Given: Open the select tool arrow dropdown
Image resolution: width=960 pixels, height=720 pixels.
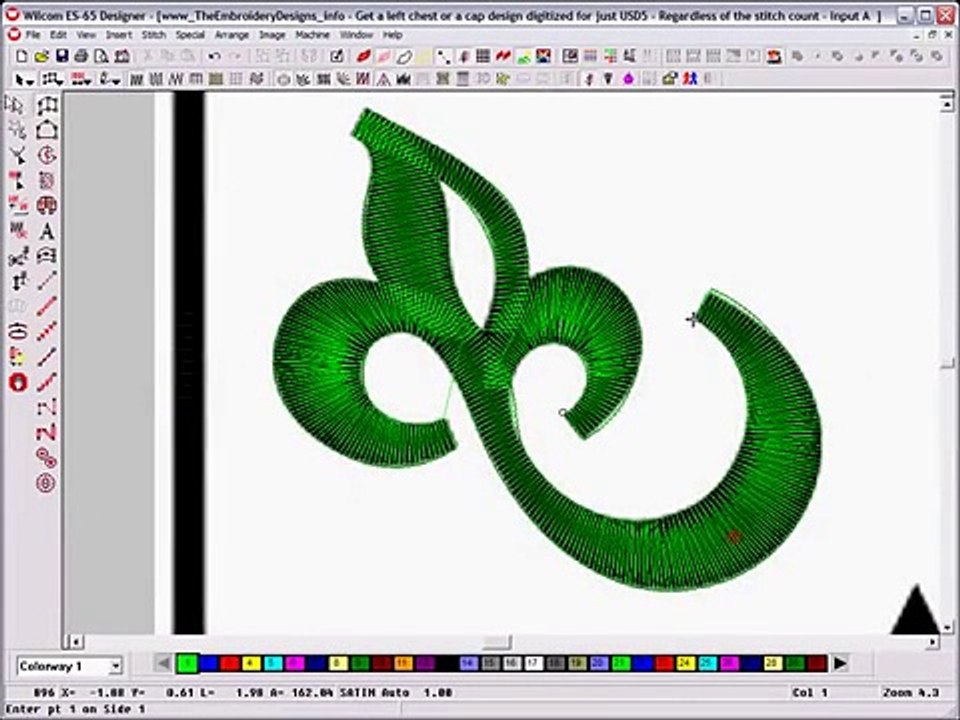Looking at the screenshot, I should 24,79.
